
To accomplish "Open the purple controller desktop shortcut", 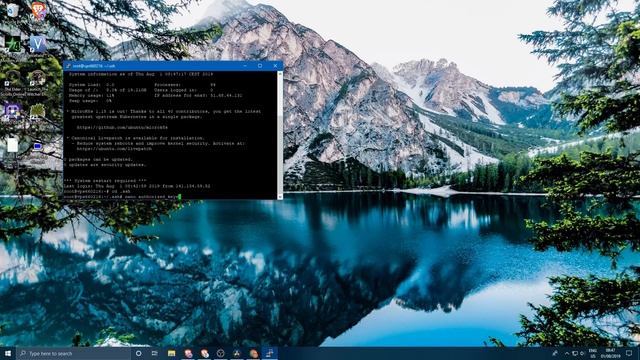I will pyautogui.click(x=11, y=111).
